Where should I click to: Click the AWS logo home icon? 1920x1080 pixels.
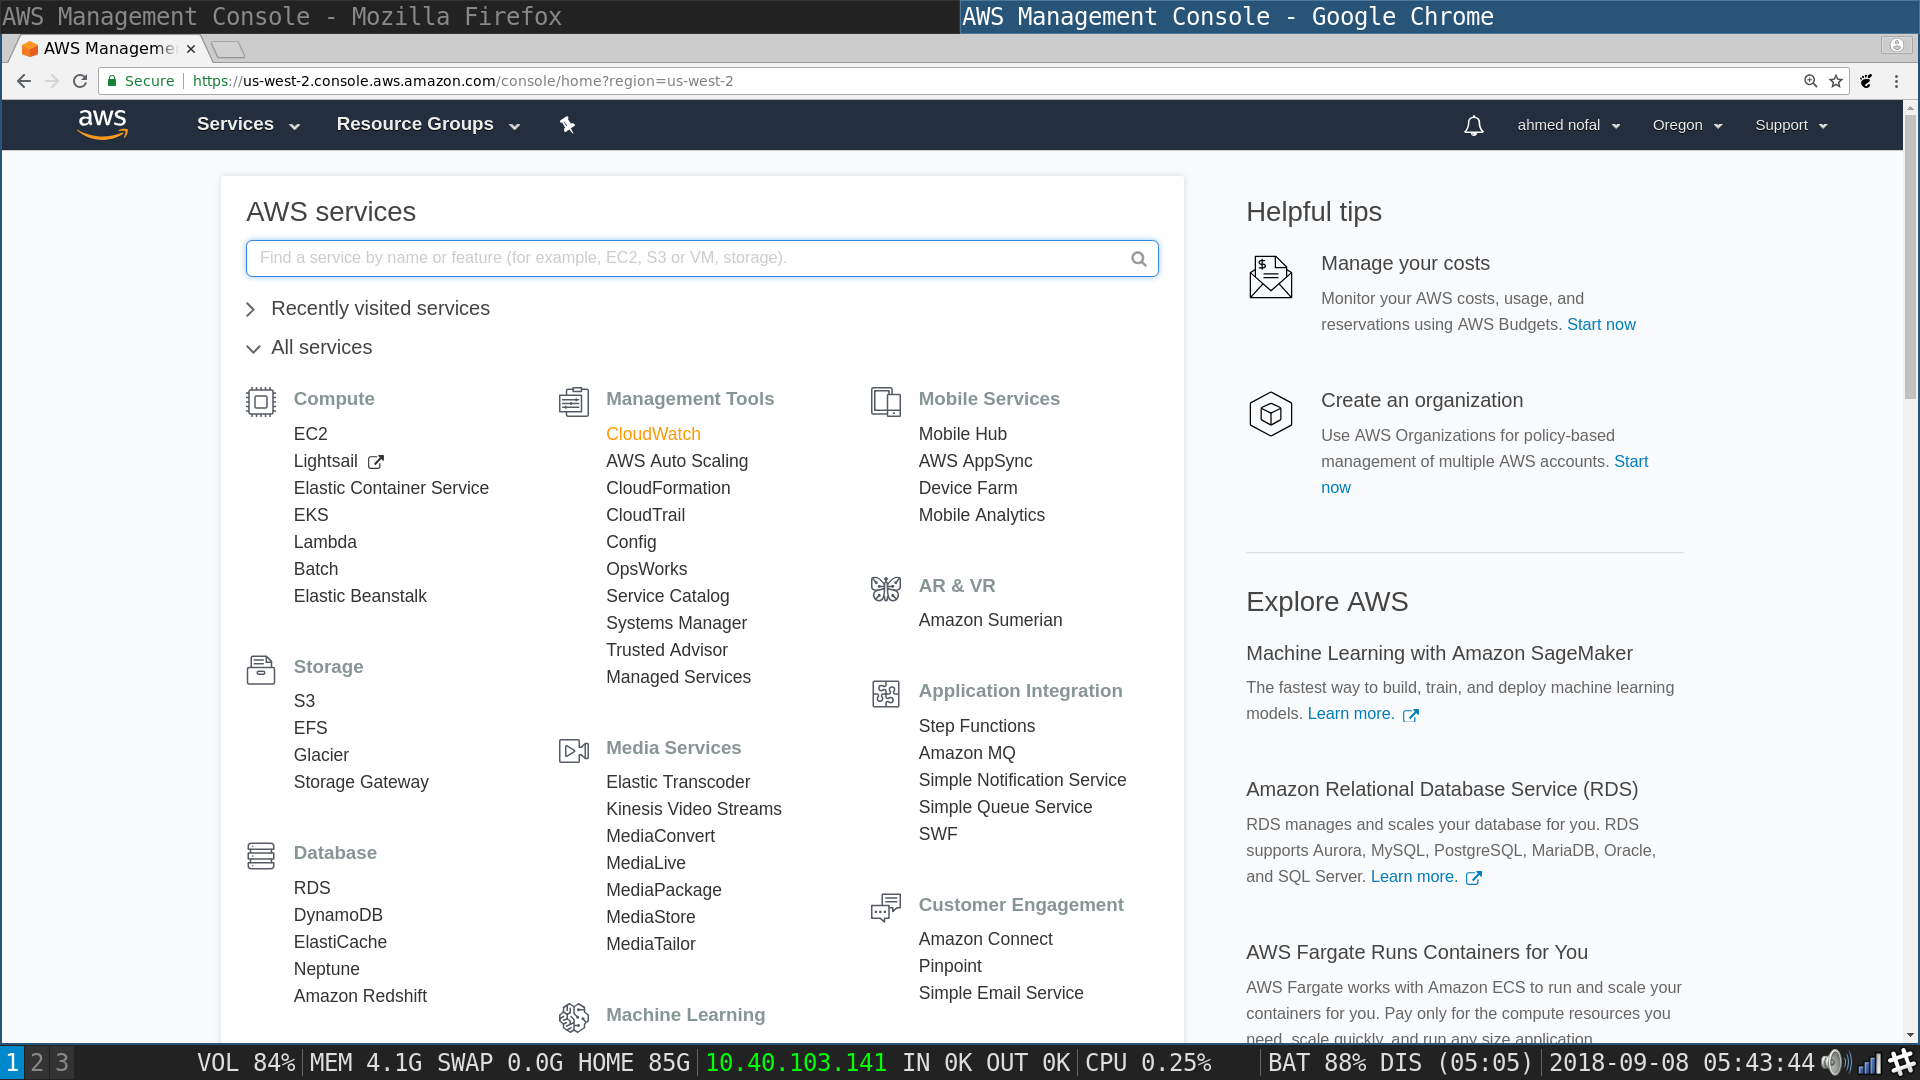103,125
